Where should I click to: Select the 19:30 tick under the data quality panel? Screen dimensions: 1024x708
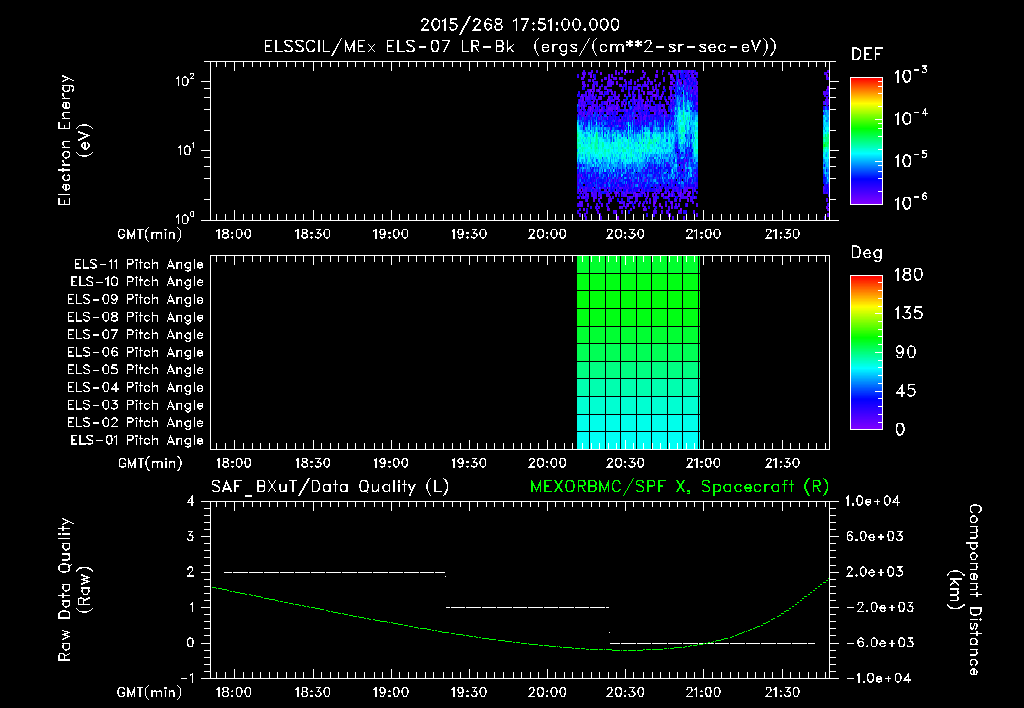[x=468, y=692]
